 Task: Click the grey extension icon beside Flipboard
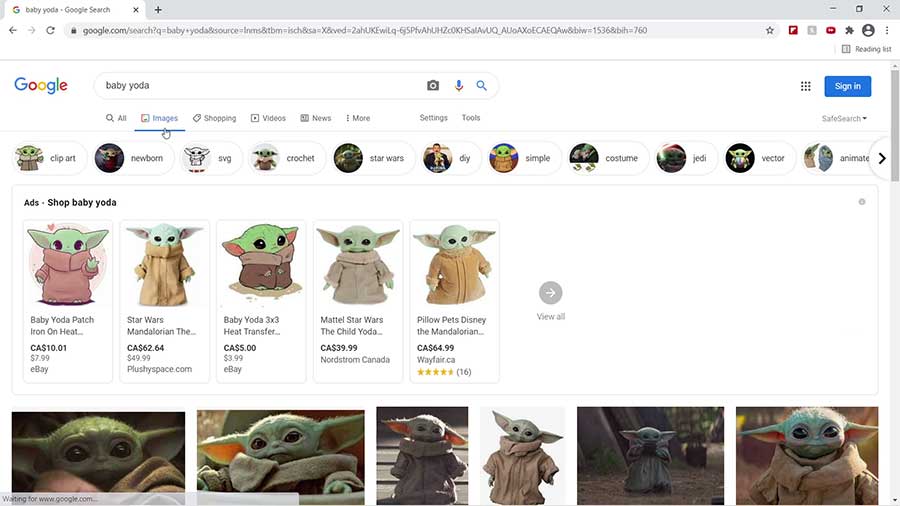[812, 30]
